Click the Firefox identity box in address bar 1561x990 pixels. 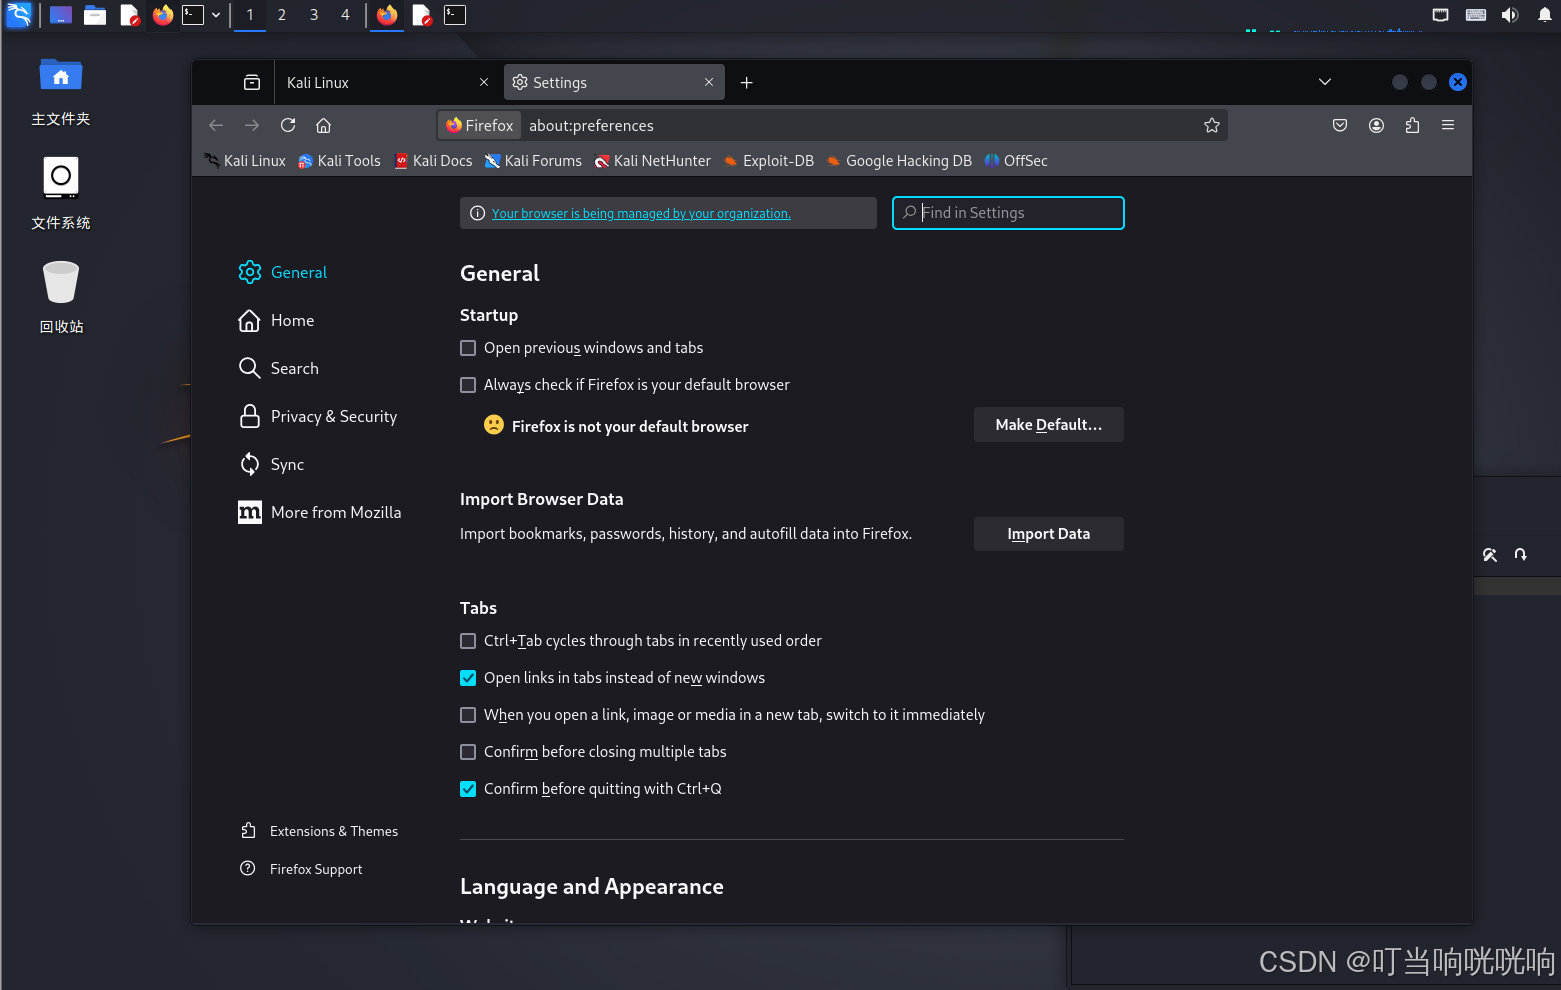(480, 125)
